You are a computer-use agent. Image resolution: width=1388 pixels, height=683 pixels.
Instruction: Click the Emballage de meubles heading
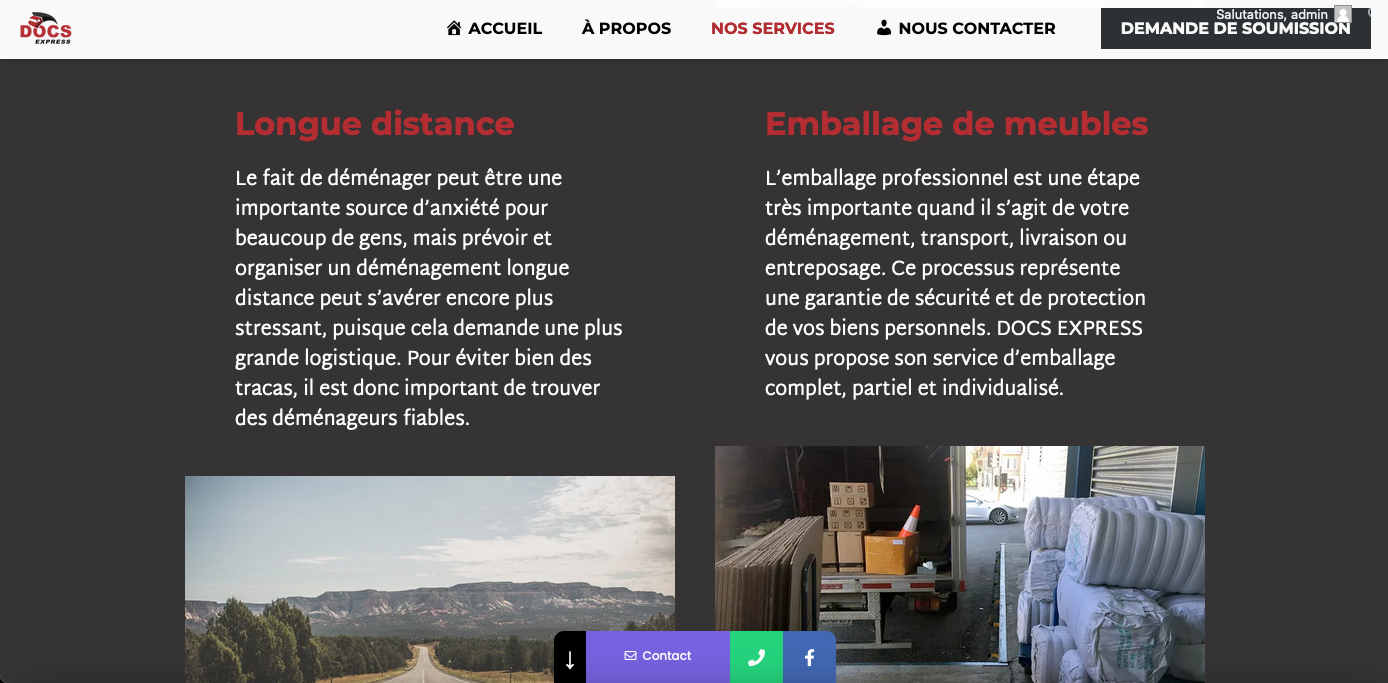point(957,124)
